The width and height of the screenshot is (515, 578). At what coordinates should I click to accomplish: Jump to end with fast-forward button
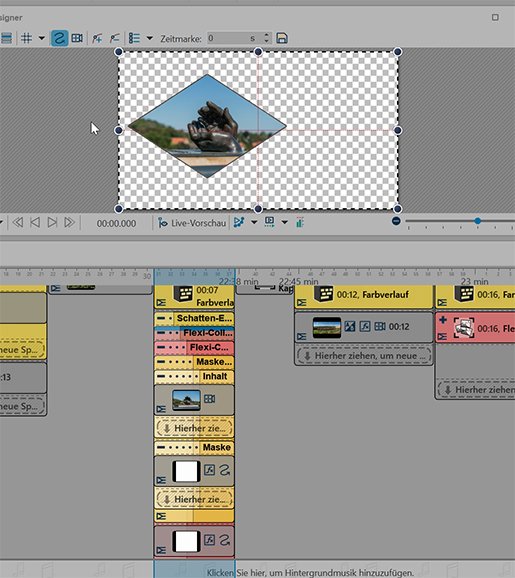point(69,223)
